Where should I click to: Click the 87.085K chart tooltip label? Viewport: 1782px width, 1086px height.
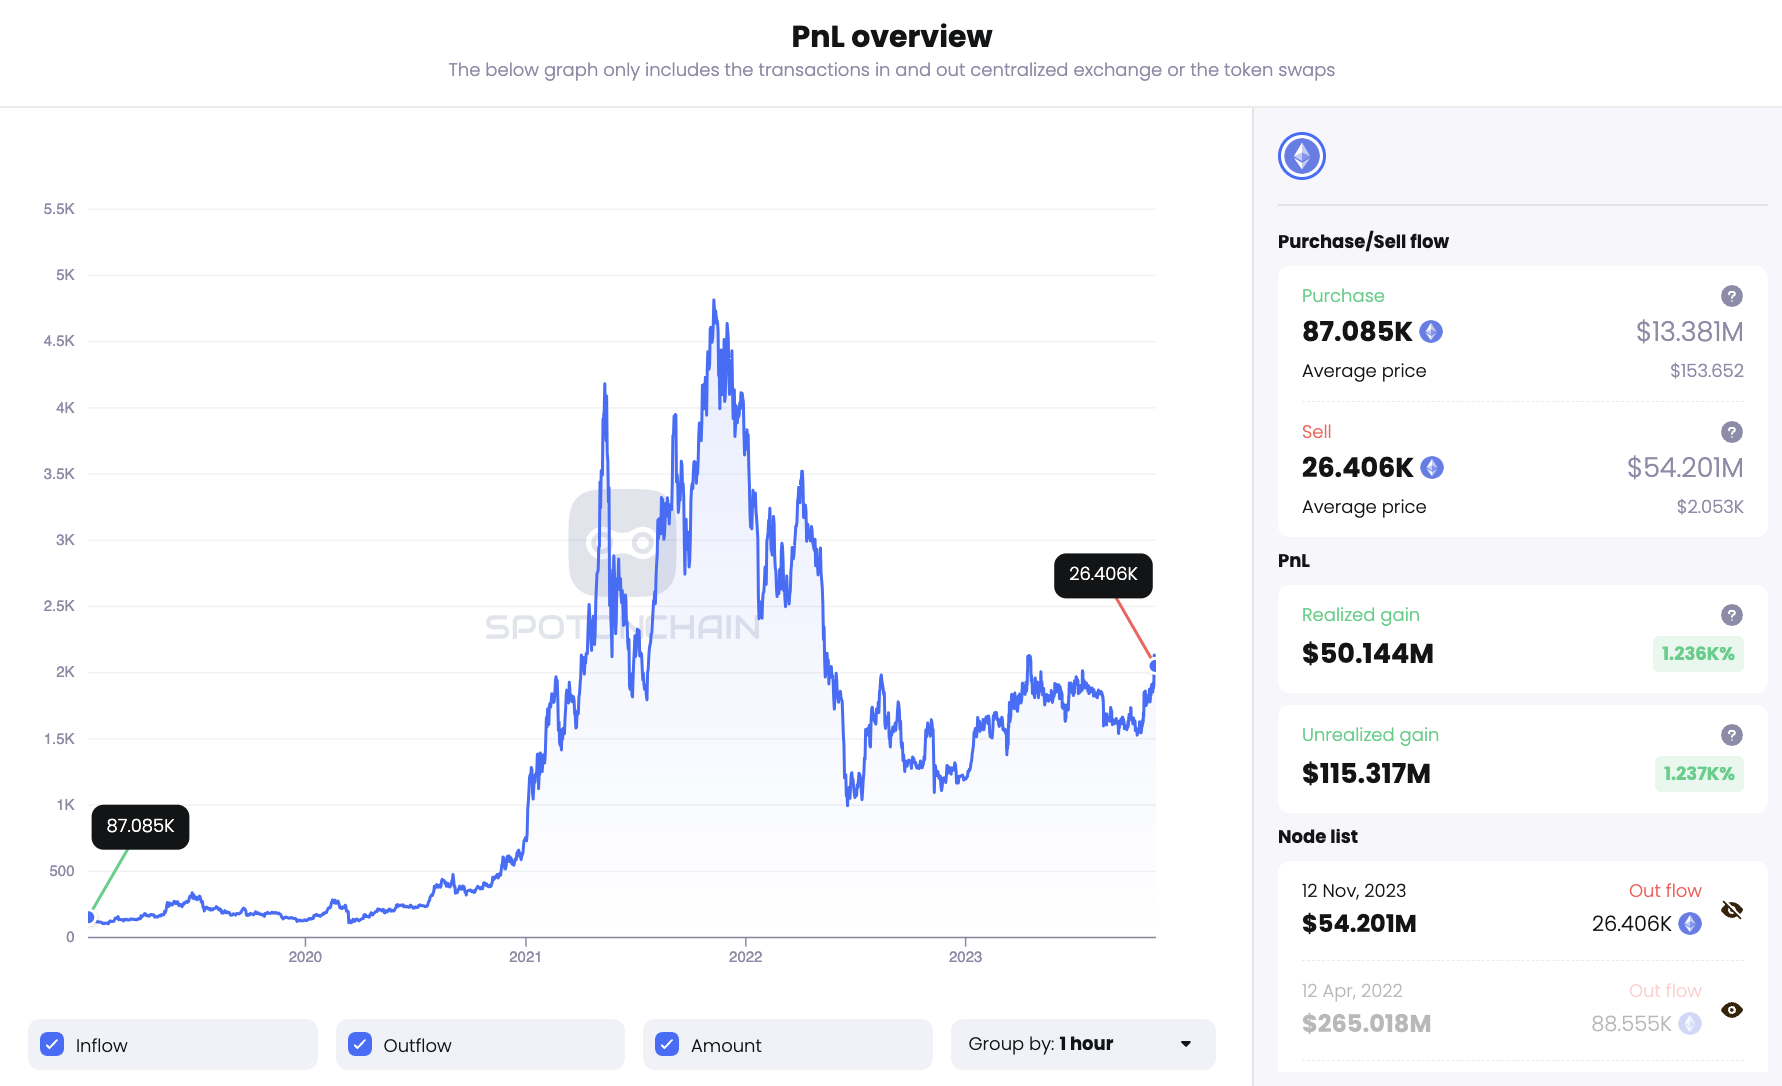pos(140,826)
